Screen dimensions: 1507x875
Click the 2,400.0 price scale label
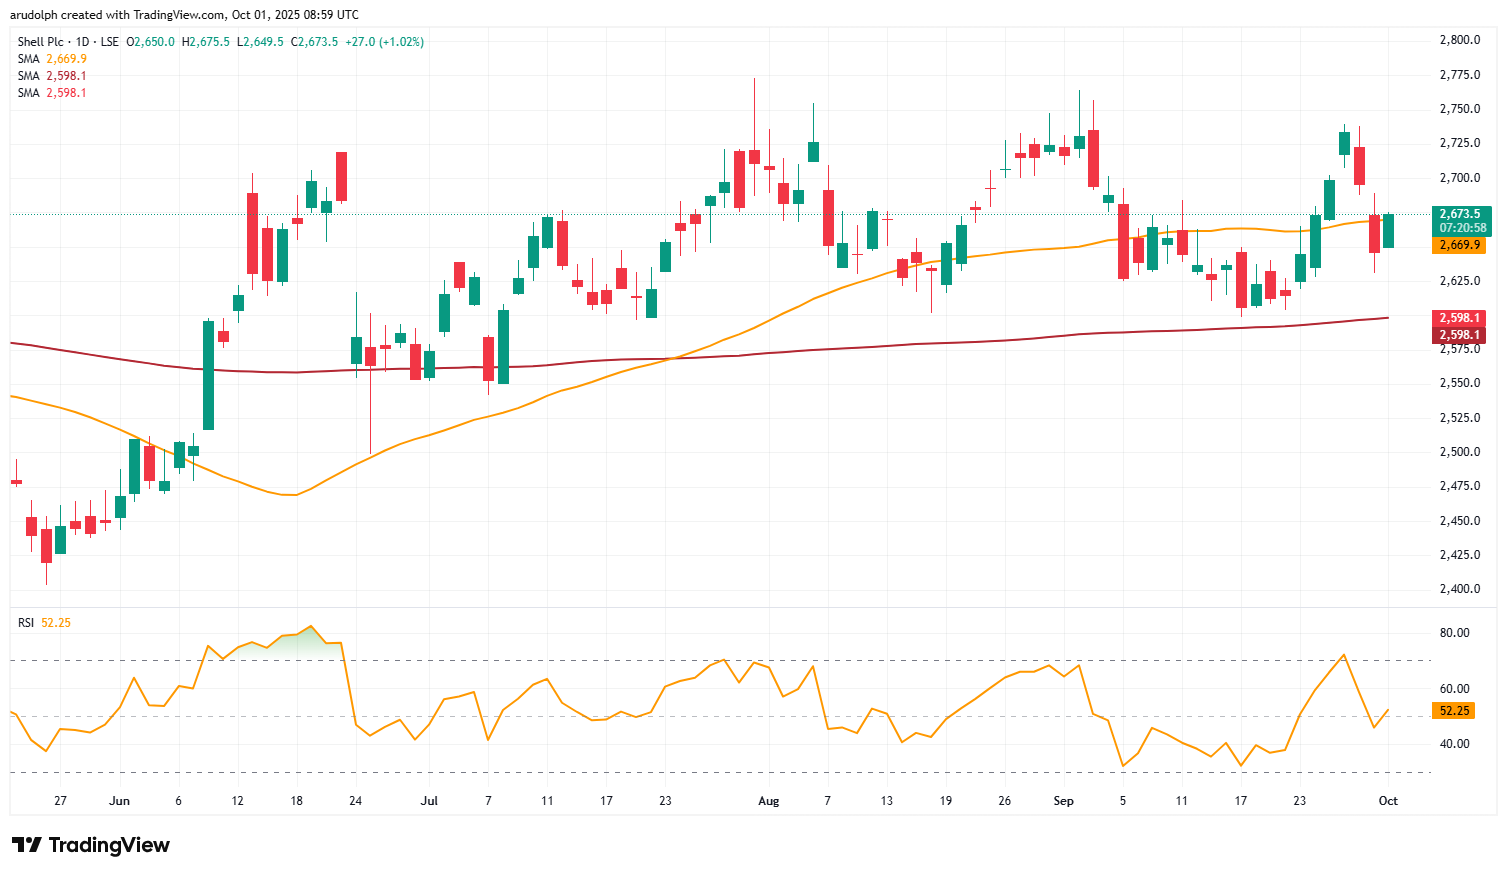point(1459,589)
